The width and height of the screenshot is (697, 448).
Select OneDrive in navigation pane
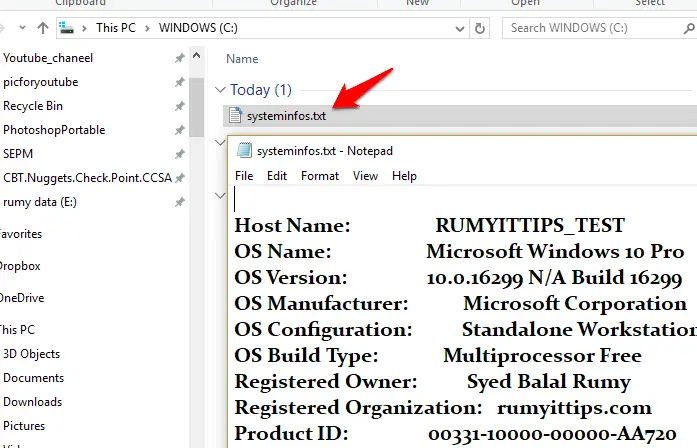click(22, 298)
